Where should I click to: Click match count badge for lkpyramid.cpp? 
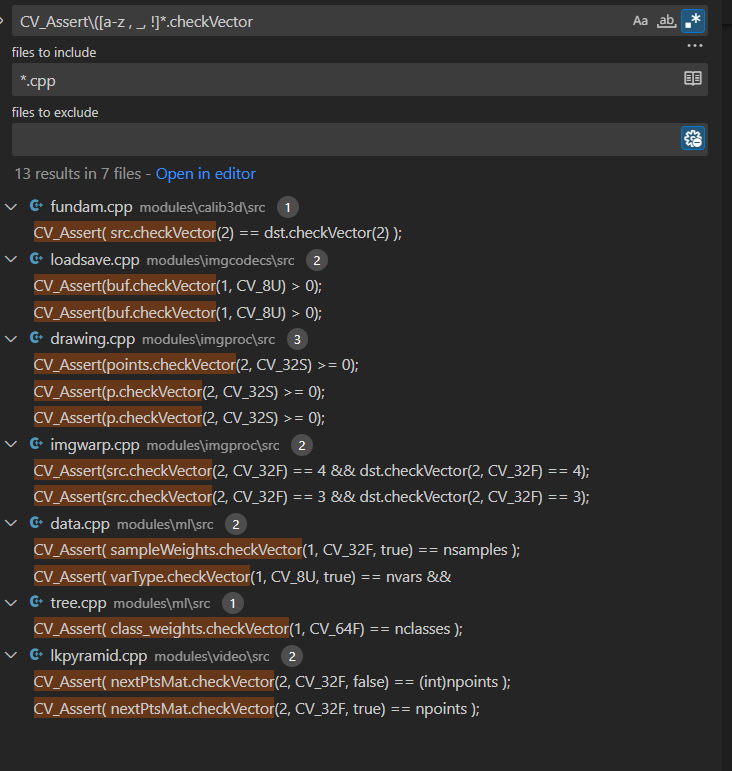292,656
